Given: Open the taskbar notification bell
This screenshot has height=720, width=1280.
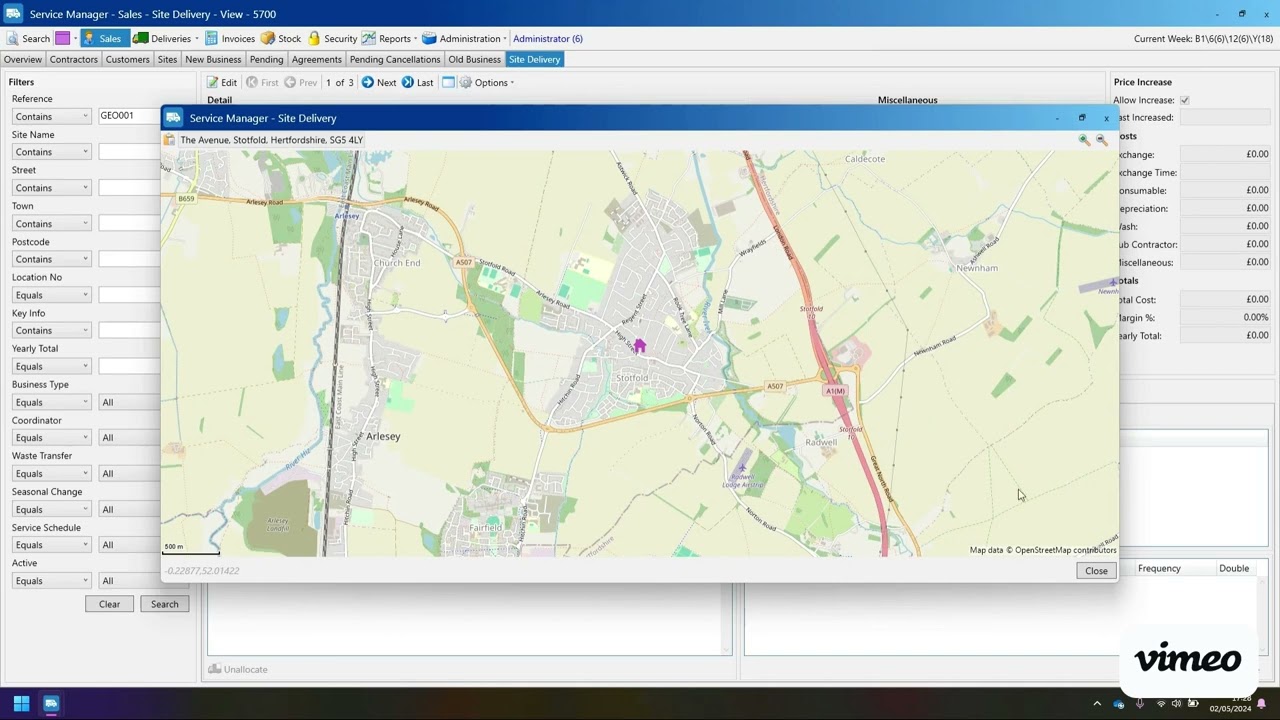Looking at the screenshot, I should point(1261,703).
